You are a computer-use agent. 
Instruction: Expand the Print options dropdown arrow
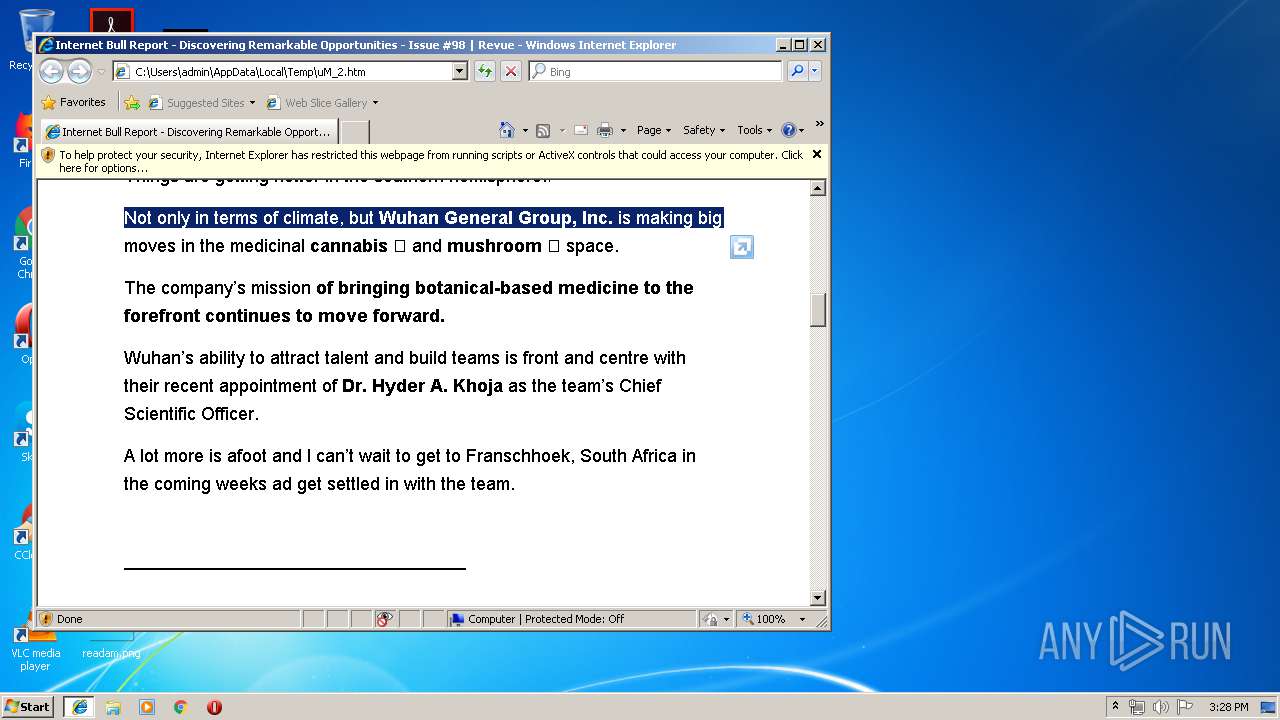tap(623, 130)
